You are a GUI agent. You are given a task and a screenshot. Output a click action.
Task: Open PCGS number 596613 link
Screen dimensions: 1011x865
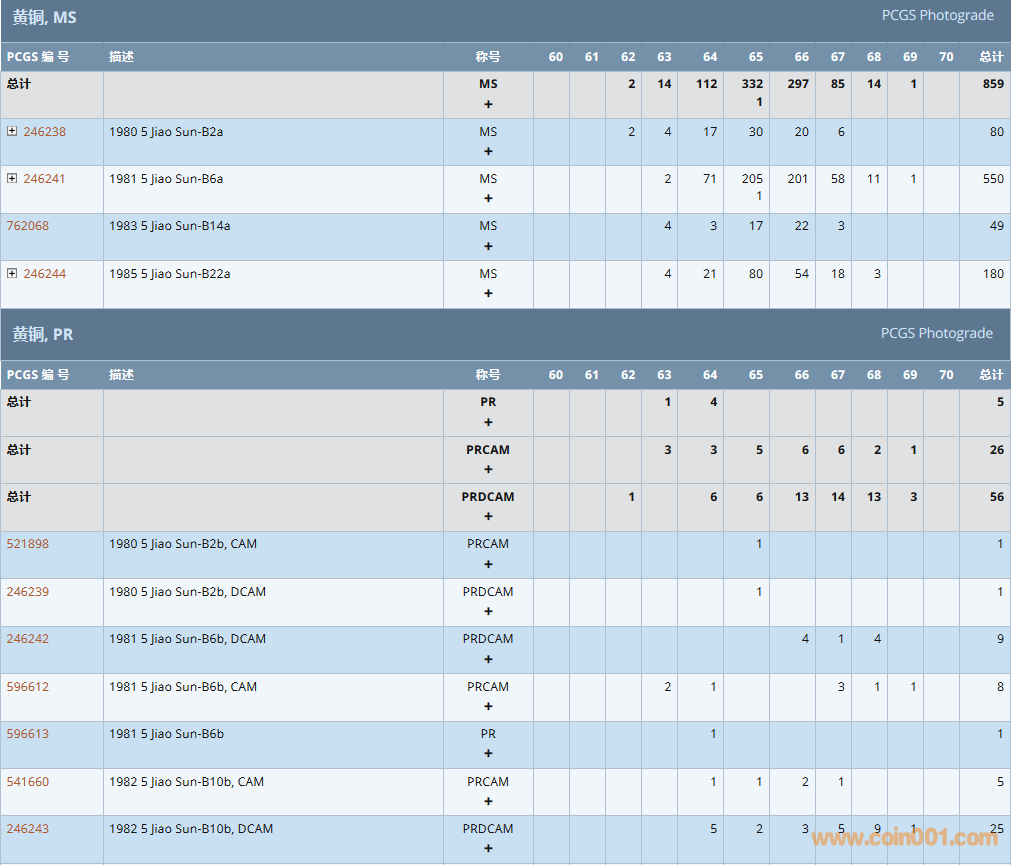(27, 734)
